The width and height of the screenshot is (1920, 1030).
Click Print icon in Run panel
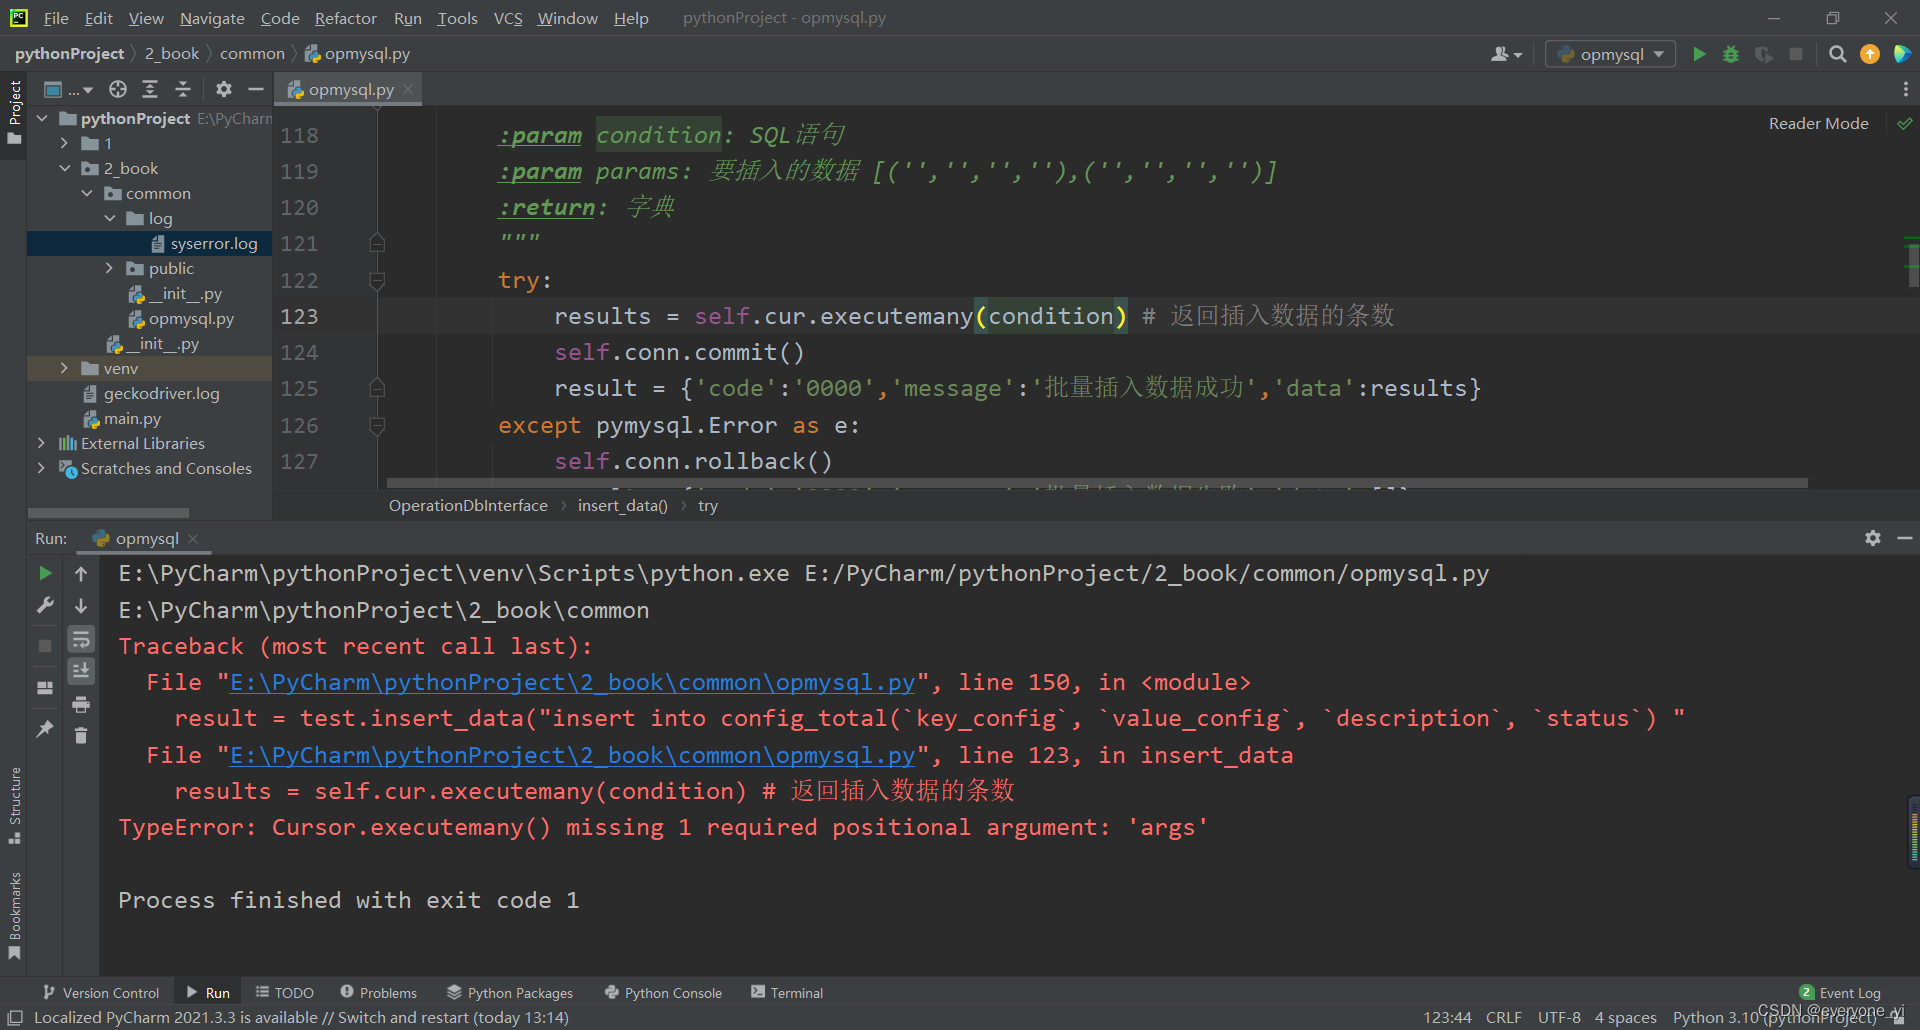pos(81,704)
